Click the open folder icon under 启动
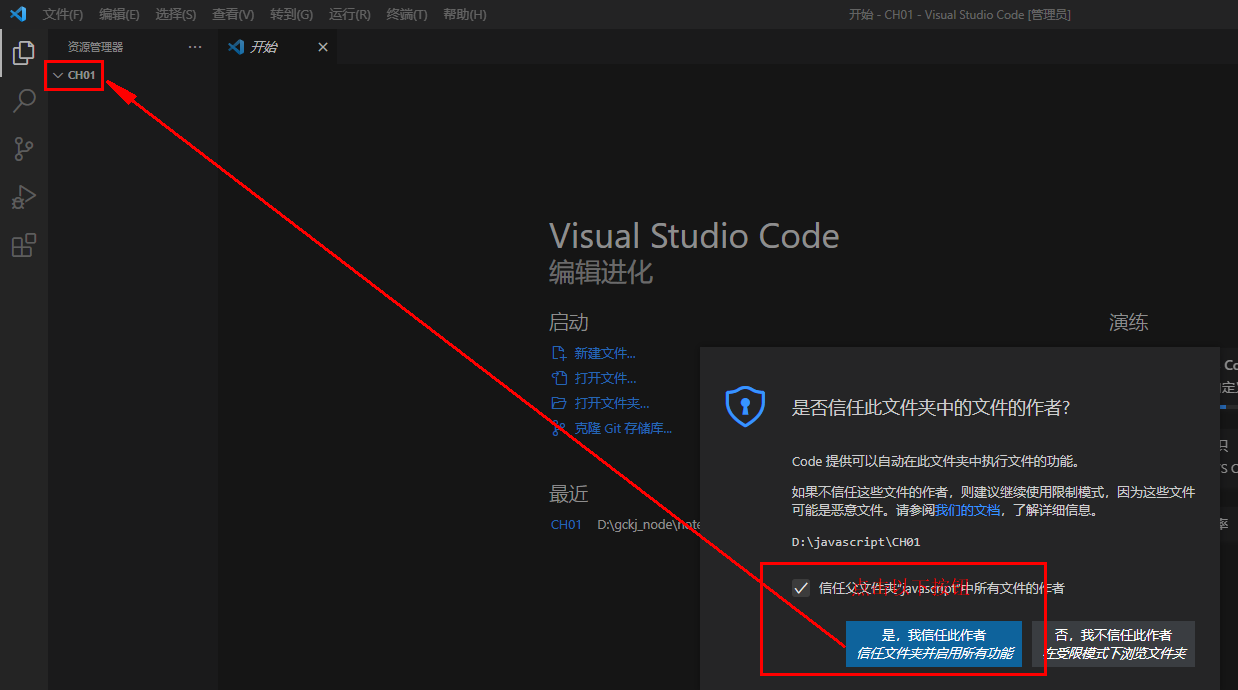This screenshot has height=690, width=1238. (x=559, y=403)
